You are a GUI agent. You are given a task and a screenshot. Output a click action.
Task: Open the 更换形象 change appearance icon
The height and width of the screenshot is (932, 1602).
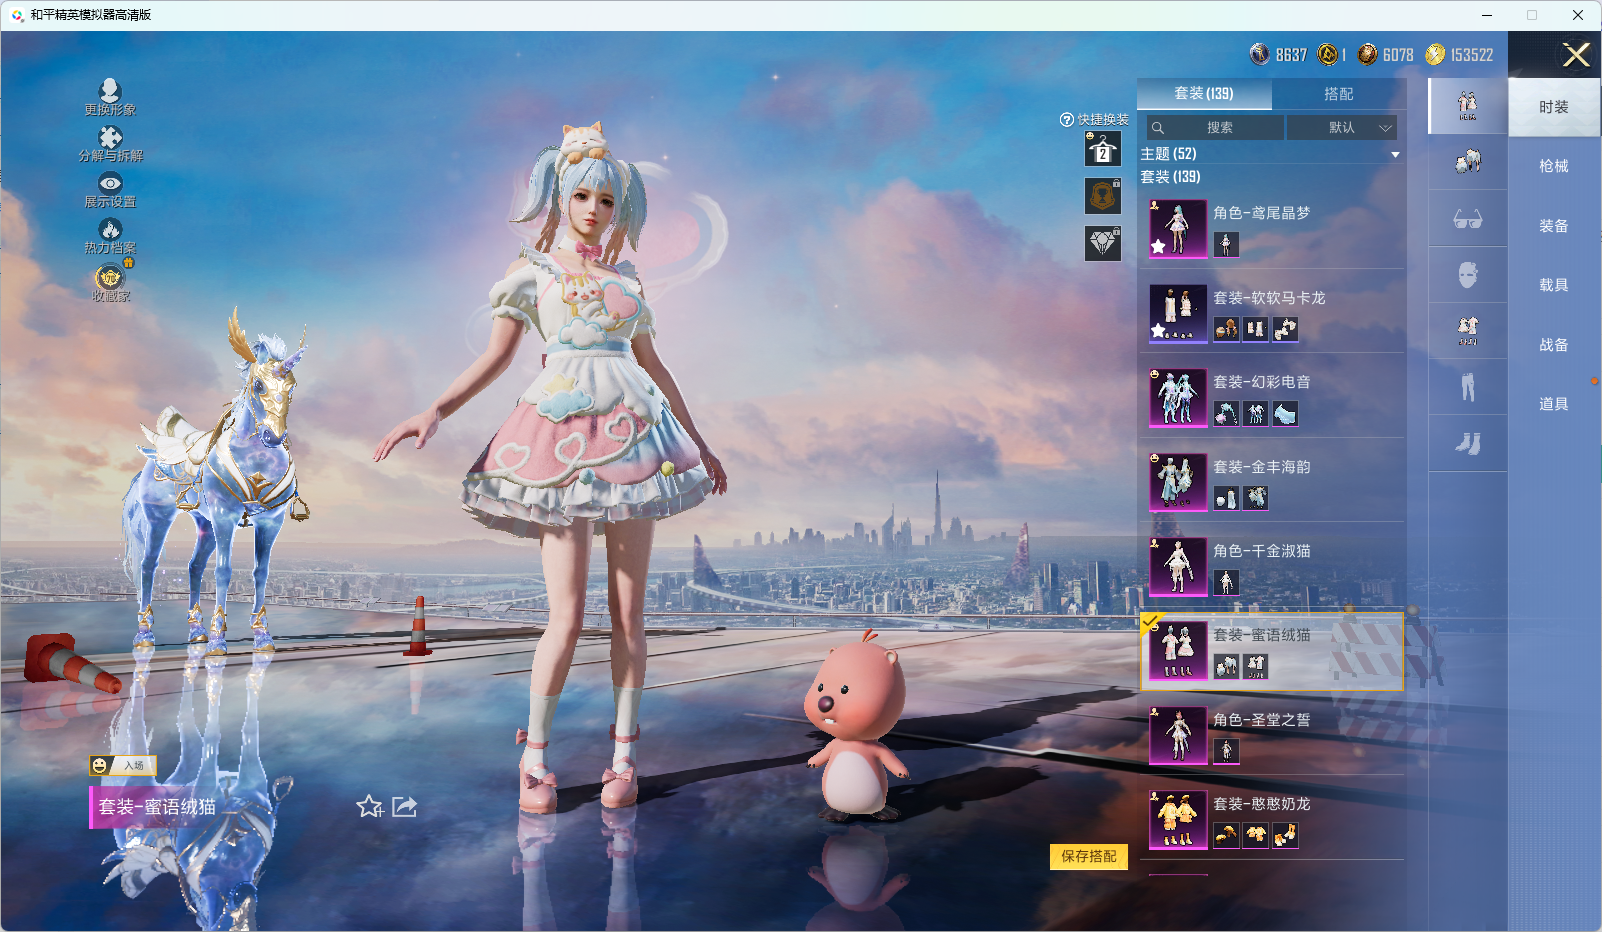click(x=110, y=92)
